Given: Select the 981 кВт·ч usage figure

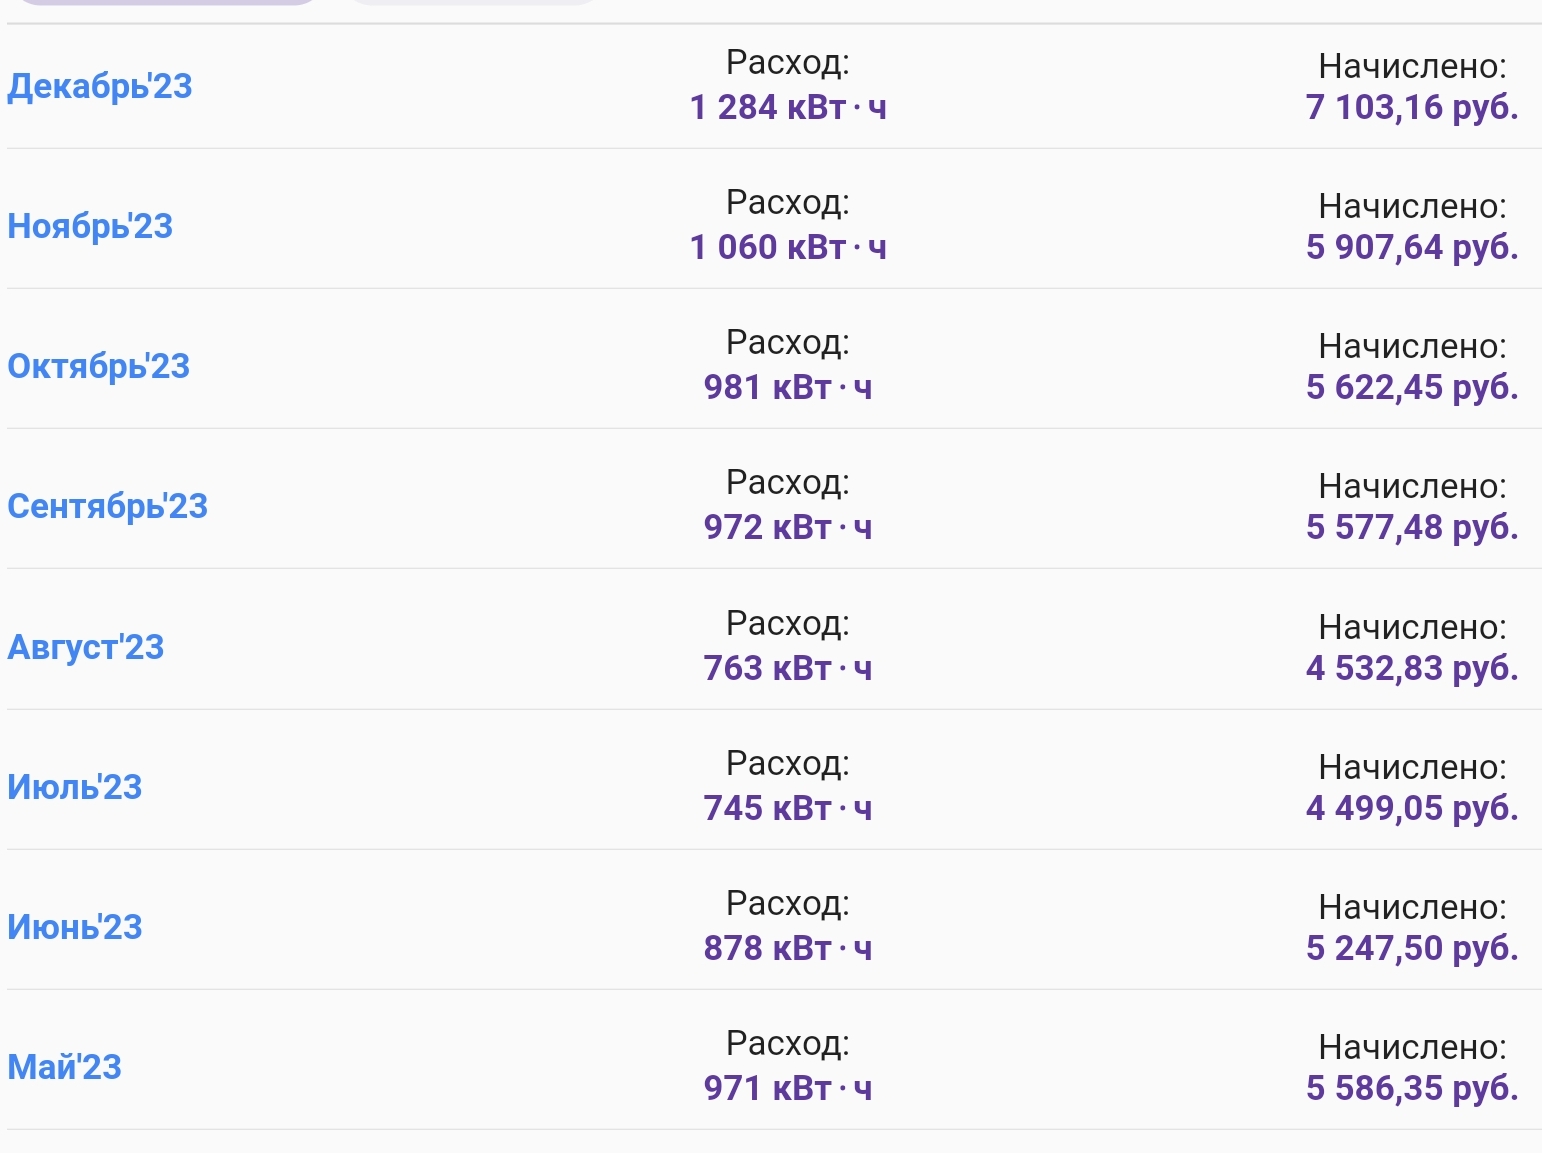Looking at the screenshot, I should pyautogui.click(x=788, y=387).
